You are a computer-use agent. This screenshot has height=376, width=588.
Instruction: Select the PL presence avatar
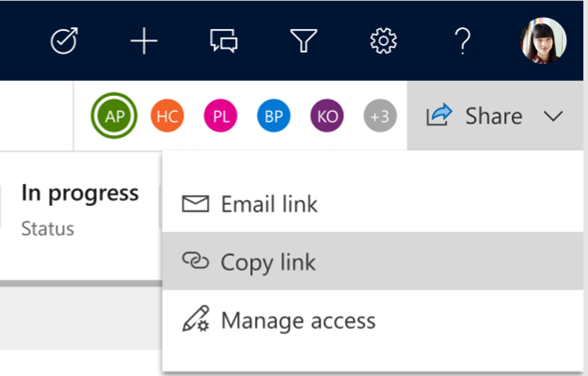[x=220, y=116]
